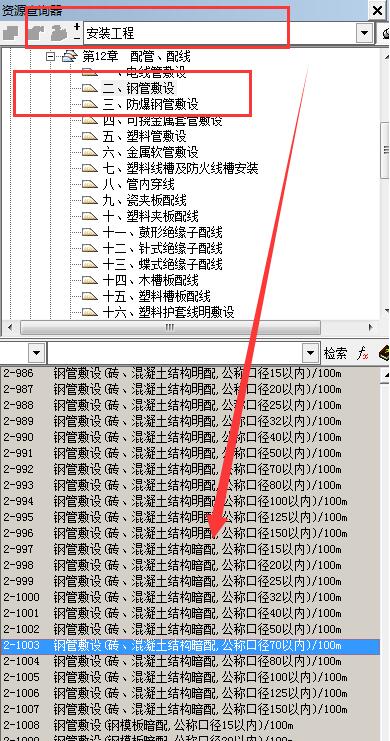Select 七、塑料线槽及防火线槽安装 tree item
The image size is (390, 741).
click(180, 169)
